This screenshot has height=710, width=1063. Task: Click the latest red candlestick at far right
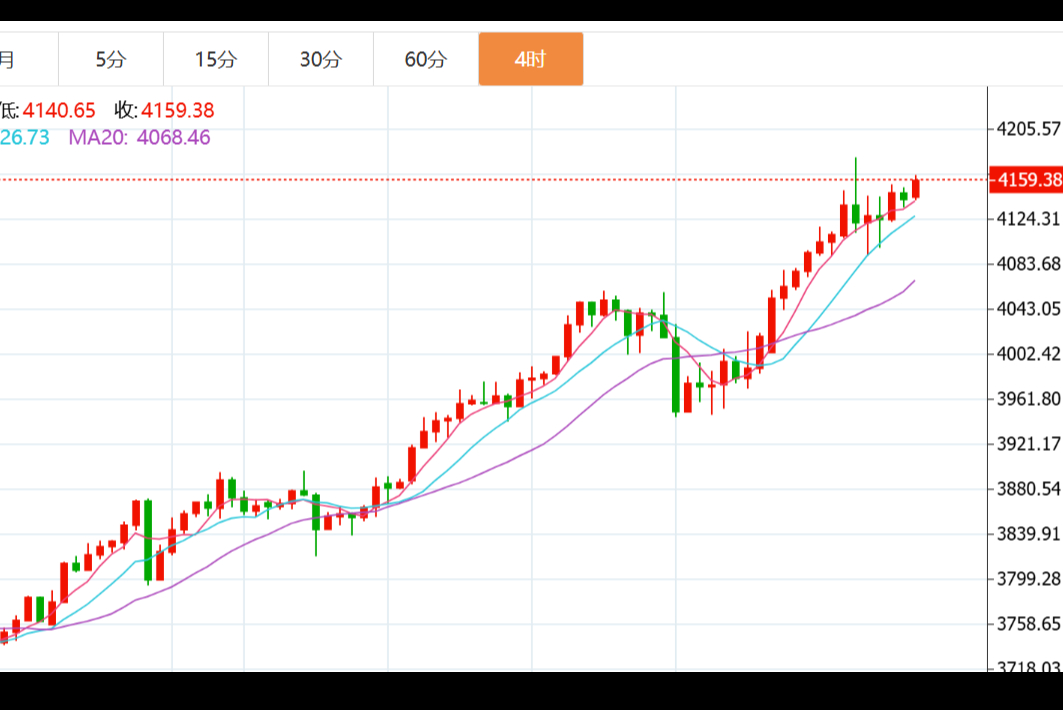click(x=915, y=188)
